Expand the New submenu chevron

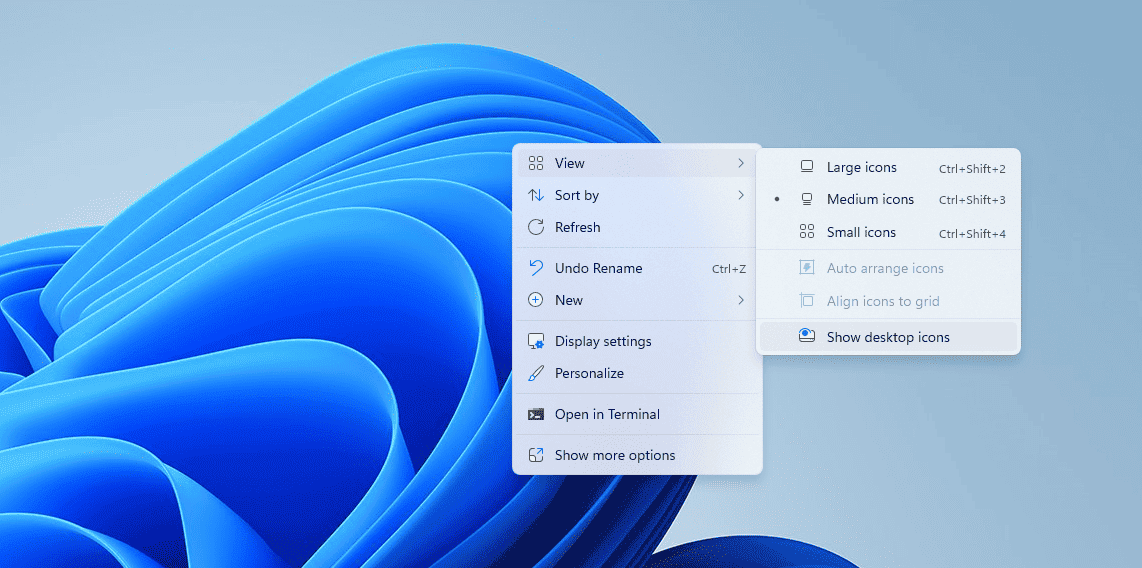point(741,300)
